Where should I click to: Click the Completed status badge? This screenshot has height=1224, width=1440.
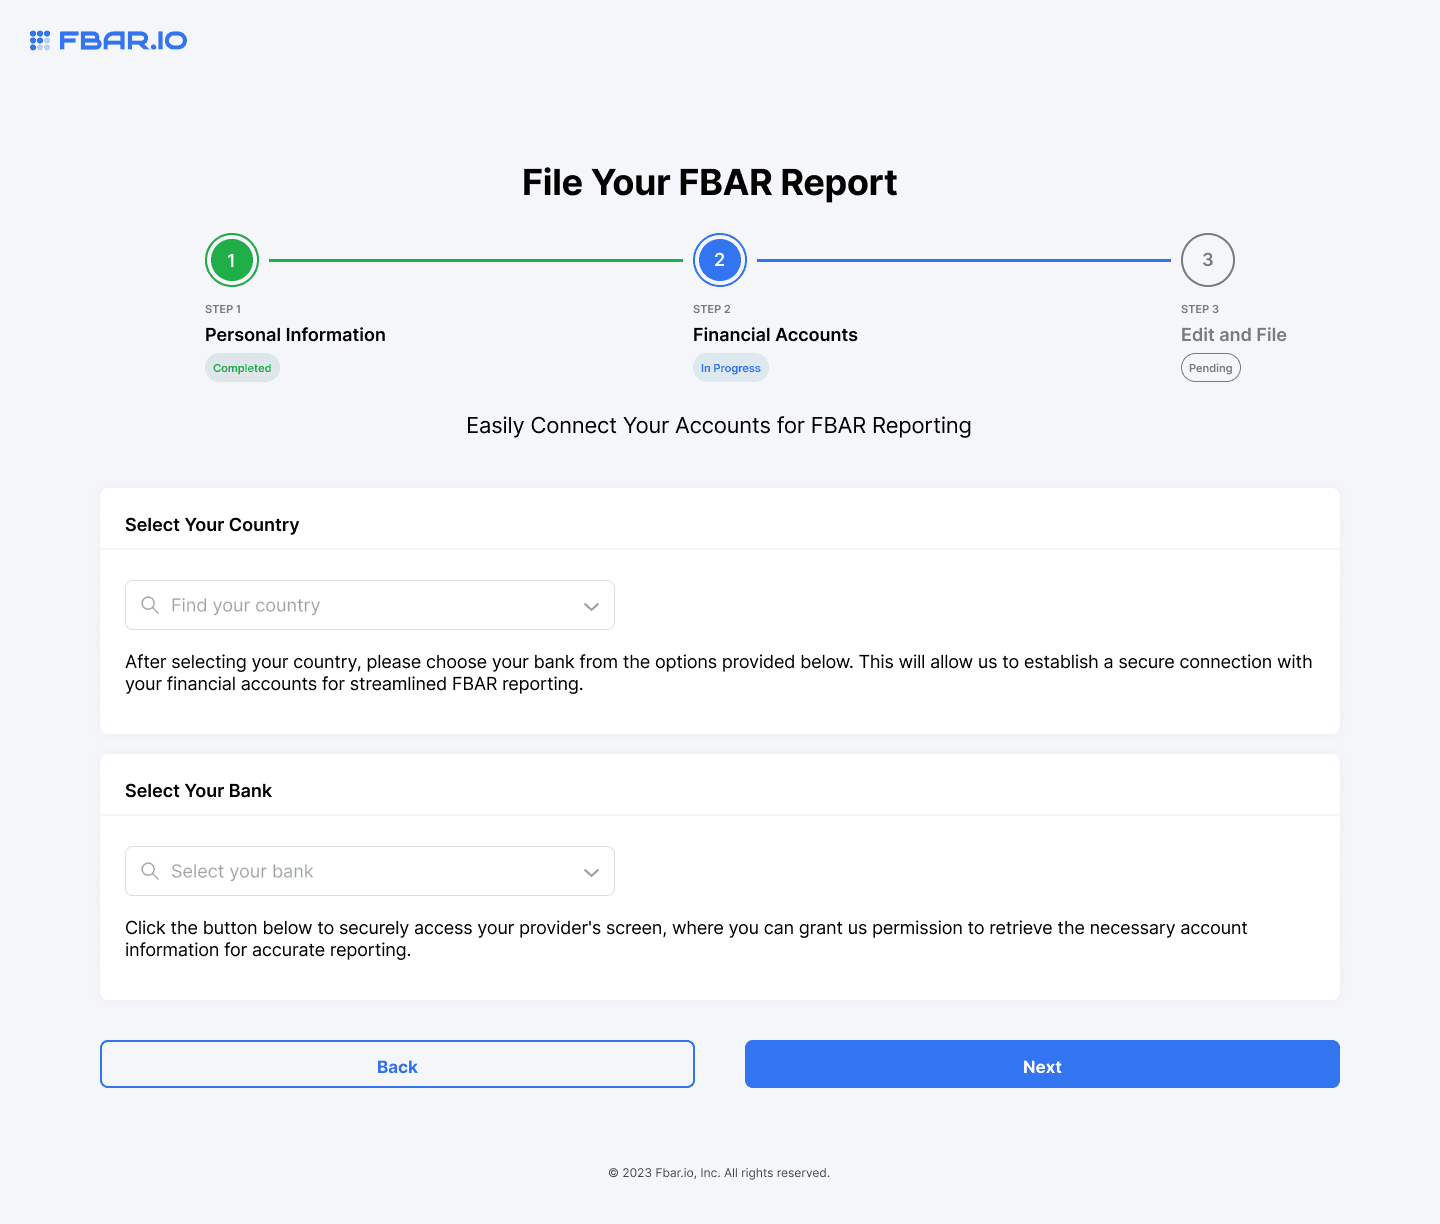[x=242, y=368]
